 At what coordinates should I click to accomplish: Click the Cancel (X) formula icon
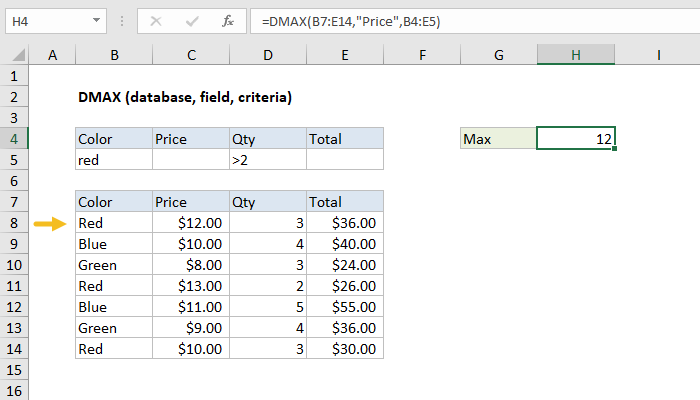point(156,21)
